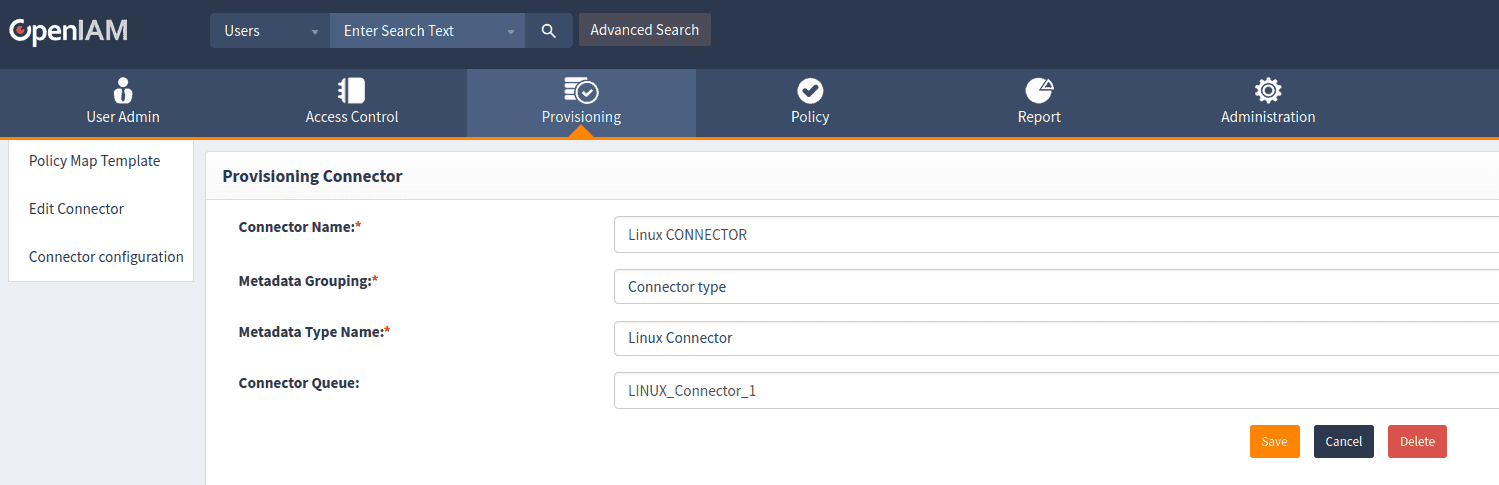
Task: Go to Connector configuration in sidebar
Action: 106,257
